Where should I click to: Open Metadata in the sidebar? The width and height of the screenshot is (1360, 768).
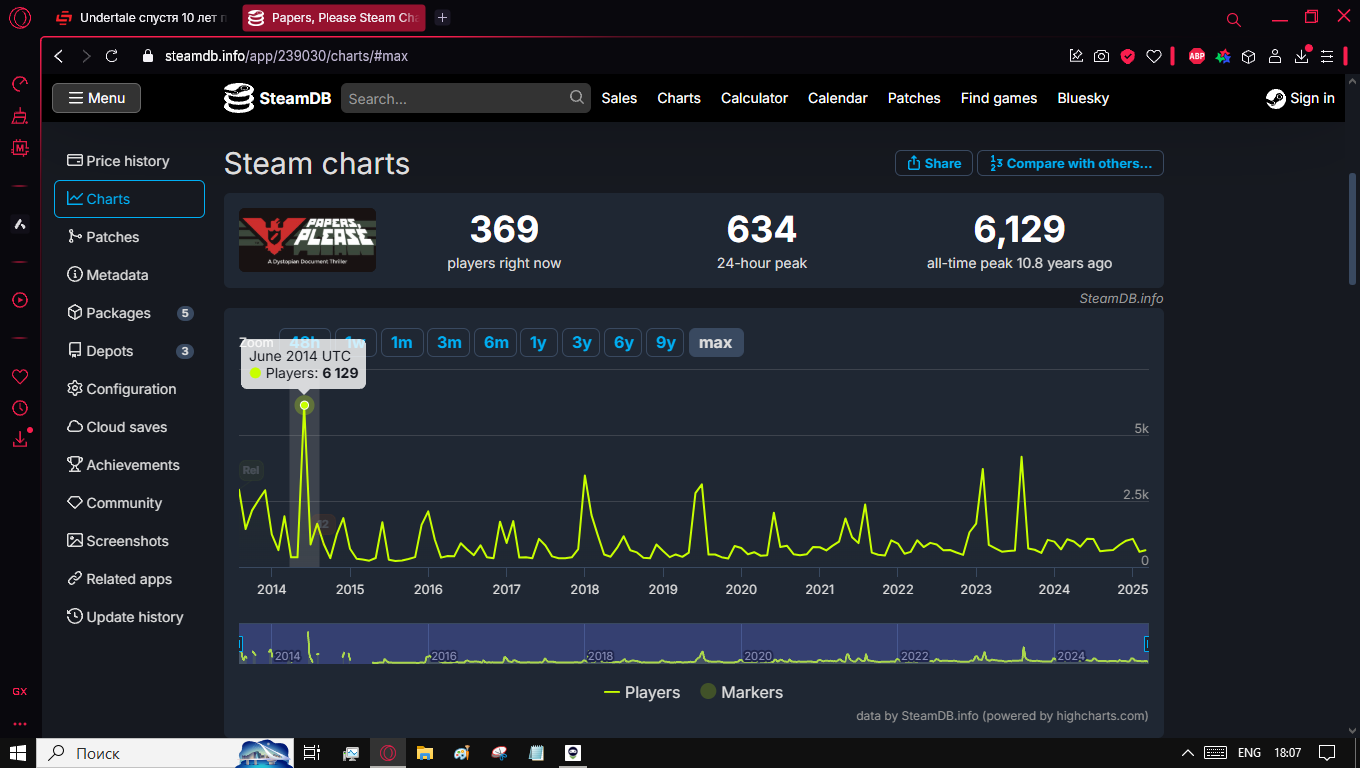[129, 275]
